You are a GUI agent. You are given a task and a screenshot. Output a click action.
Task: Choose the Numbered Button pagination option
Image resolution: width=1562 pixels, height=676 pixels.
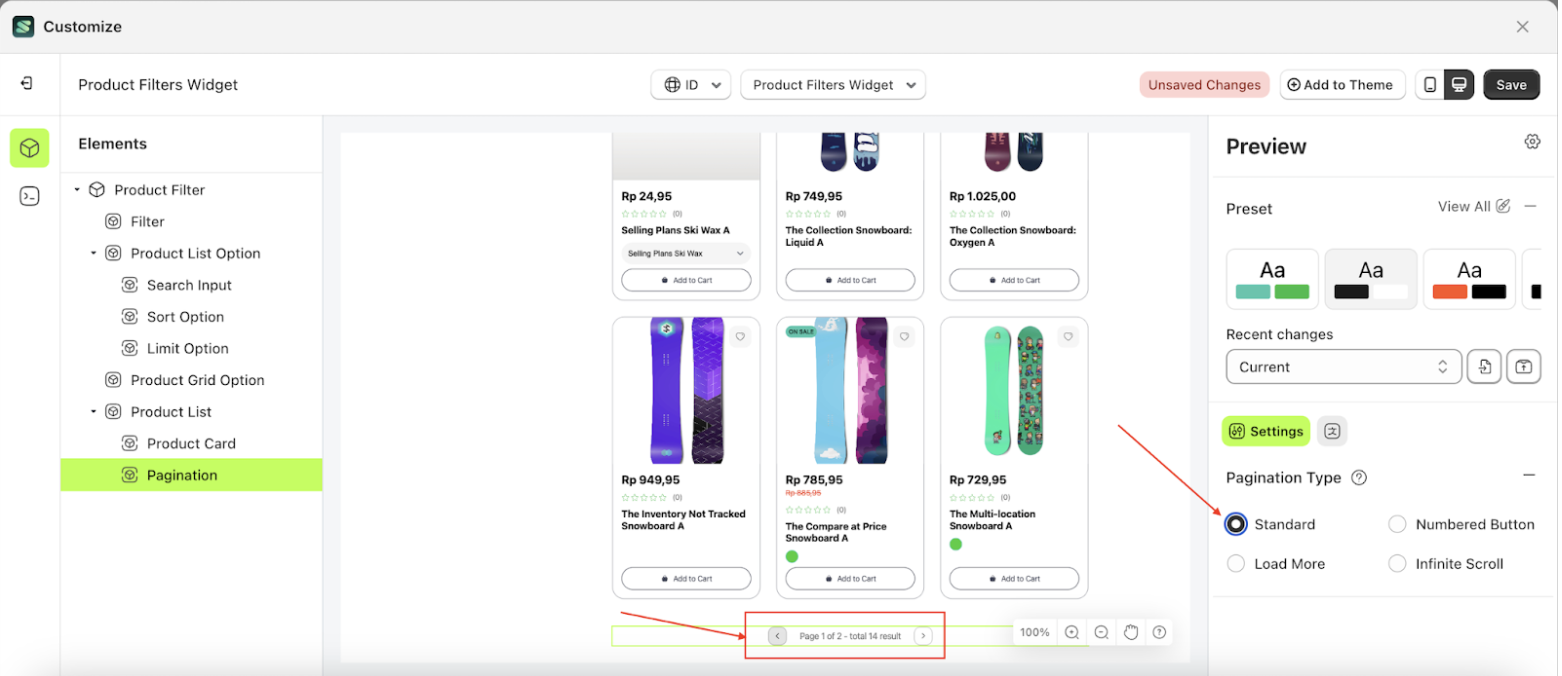1397,524
